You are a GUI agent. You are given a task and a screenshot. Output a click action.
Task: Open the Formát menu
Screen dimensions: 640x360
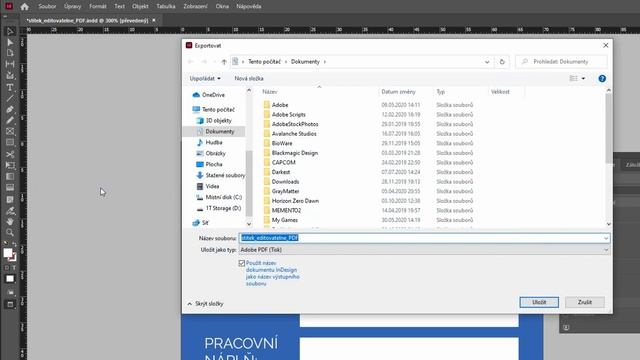point(98,7)
